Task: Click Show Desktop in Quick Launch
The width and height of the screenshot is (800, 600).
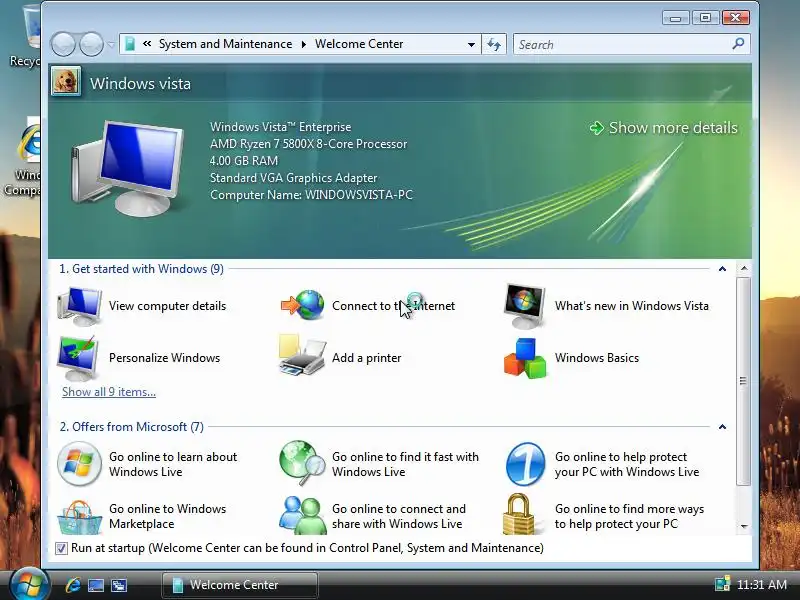Action: (x=96, y=585)
